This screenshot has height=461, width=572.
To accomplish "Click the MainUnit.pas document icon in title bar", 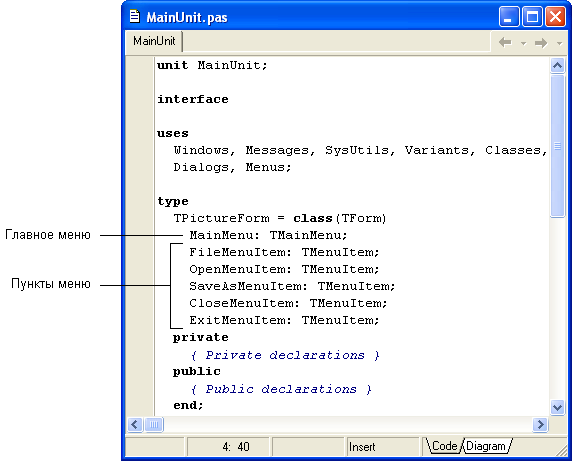I will (135, 16).
